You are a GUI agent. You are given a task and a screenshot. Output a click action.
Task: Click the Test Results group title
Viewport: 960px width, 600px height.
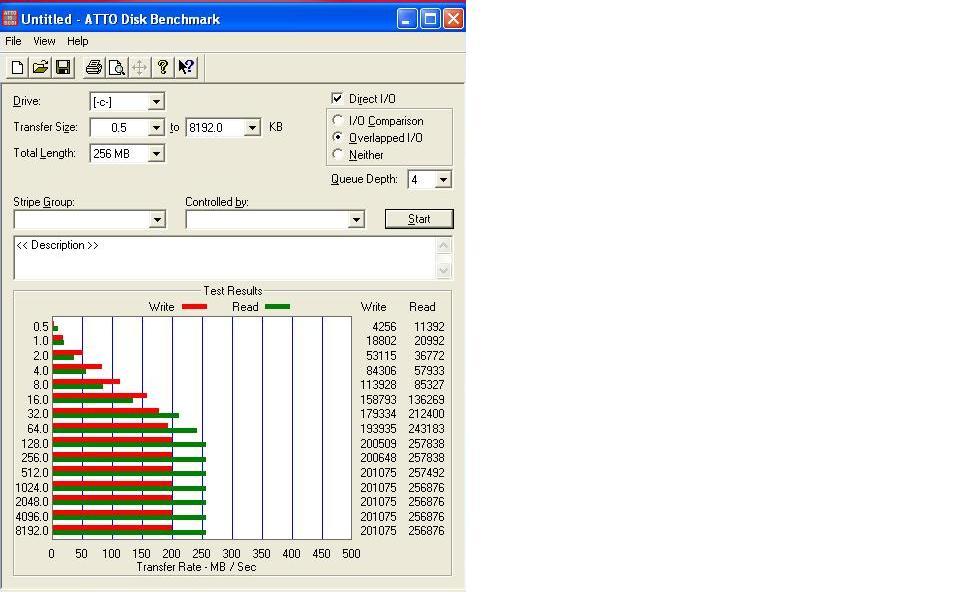tap(233, 291)
